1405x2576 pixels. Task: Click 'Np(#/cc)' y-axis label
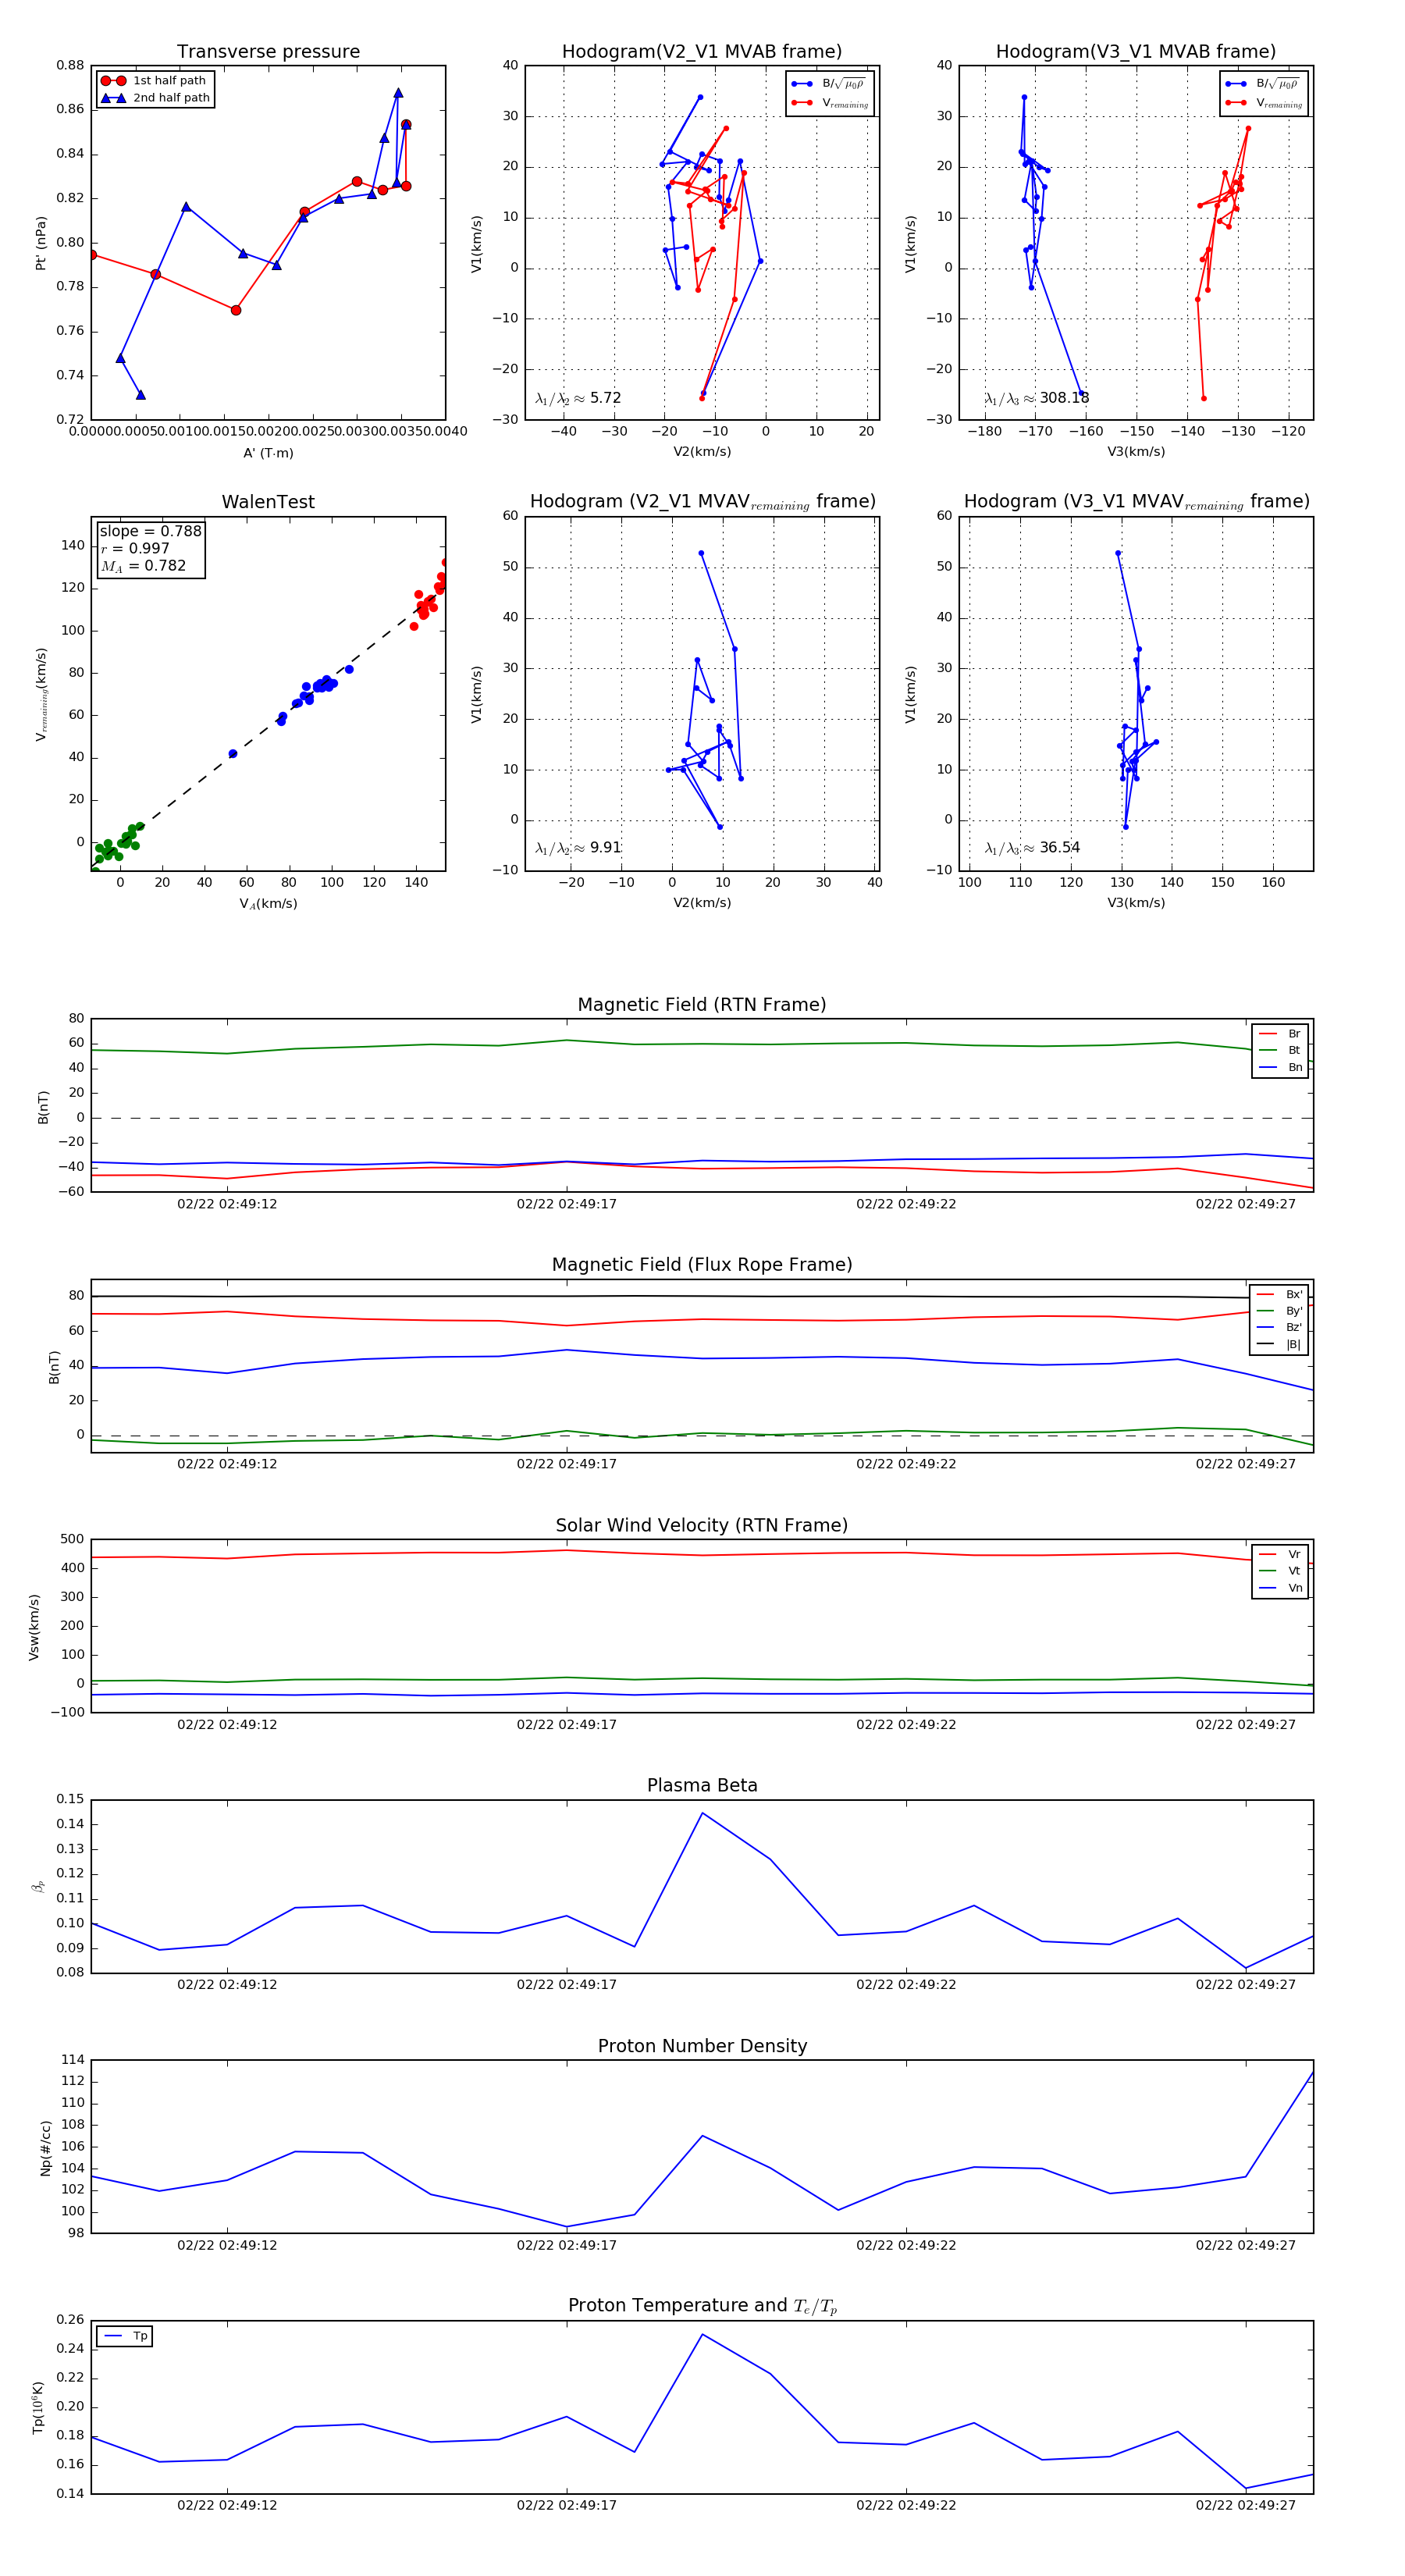coord(45,2147)
